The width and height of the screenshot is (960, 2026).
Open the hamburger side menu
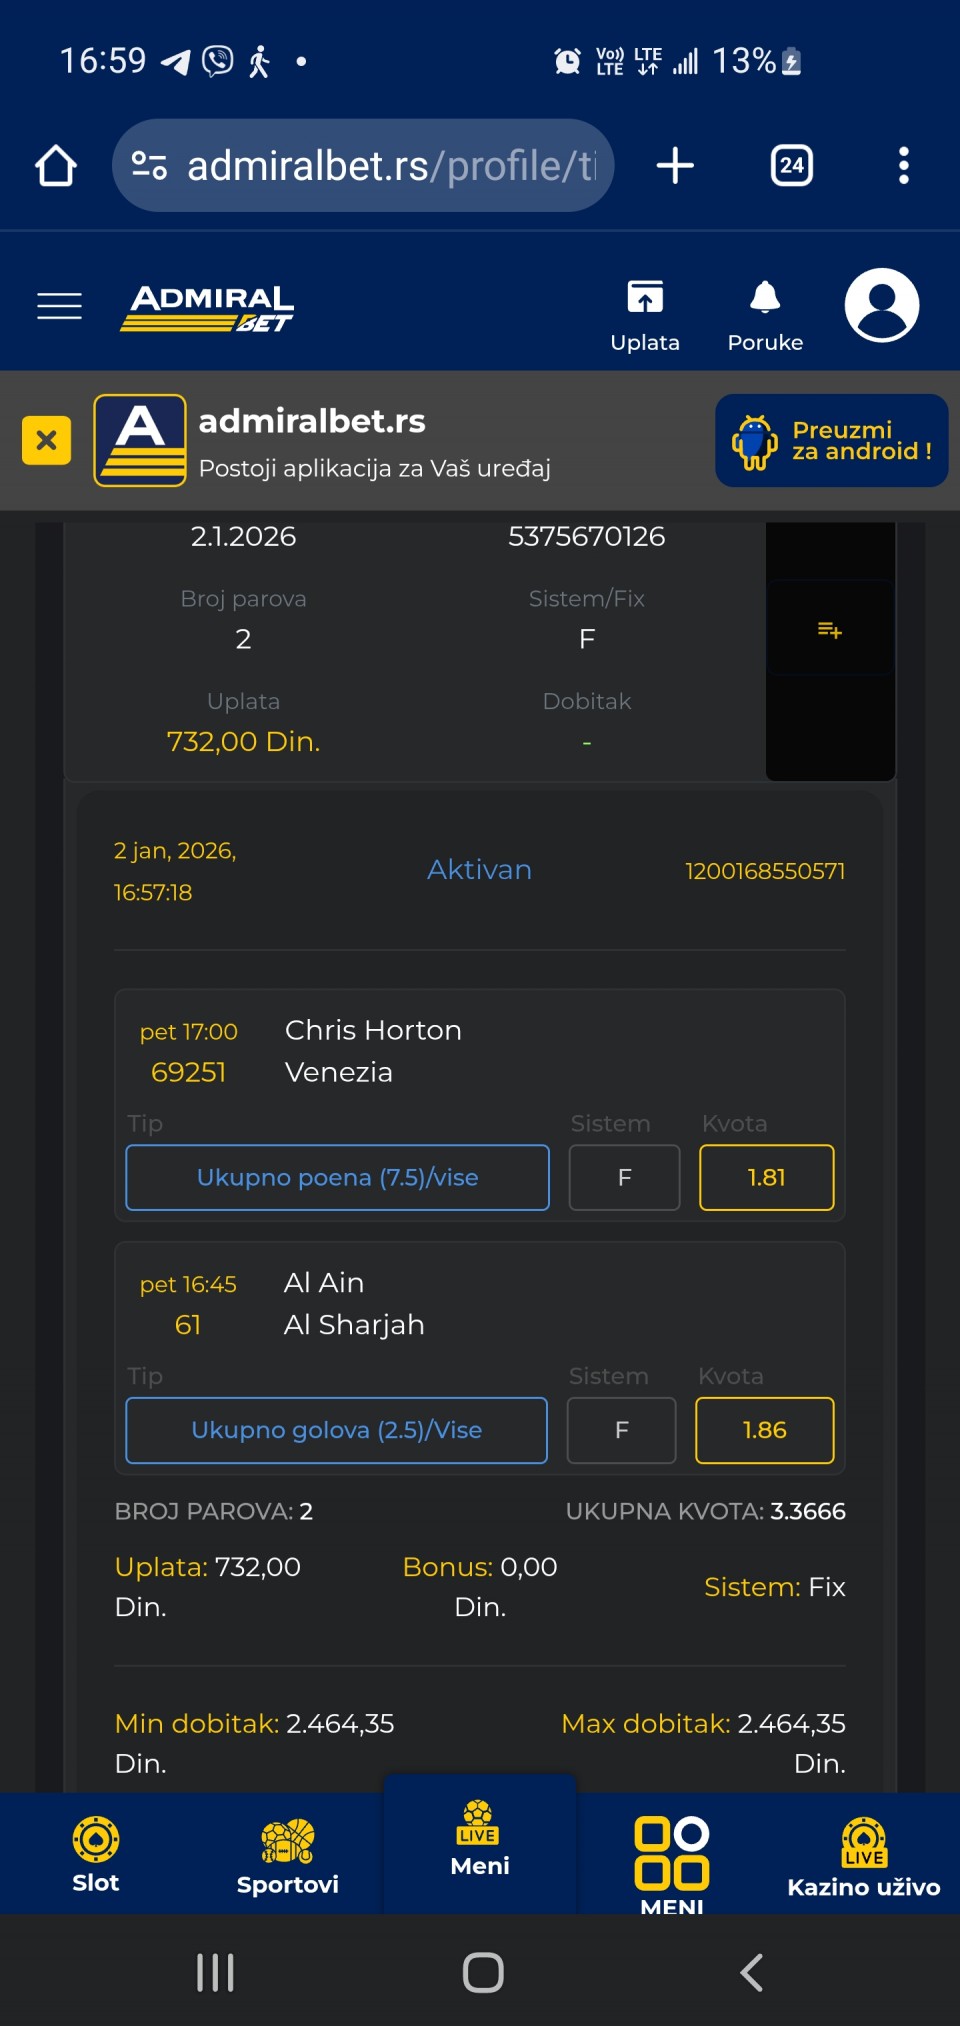click(59, 306)
